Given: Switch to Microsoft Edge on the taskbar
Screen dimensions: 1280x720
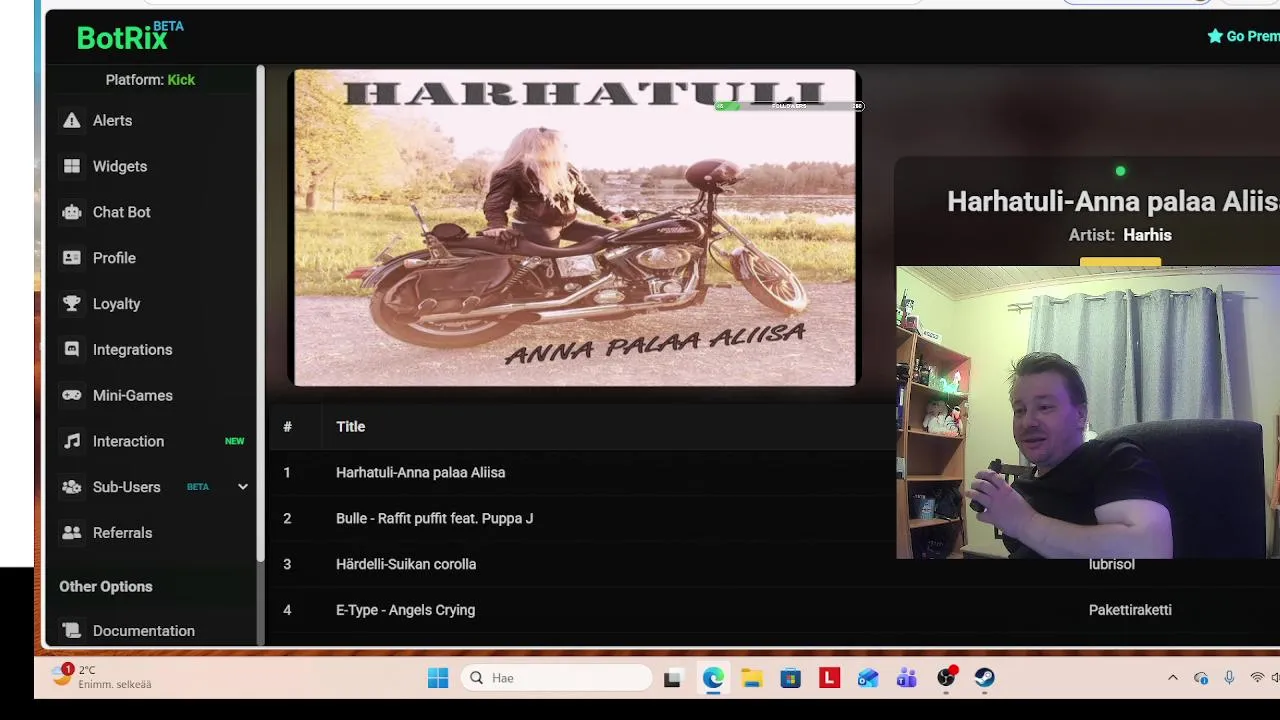Looking at the screenshot, I should (713, 678).
